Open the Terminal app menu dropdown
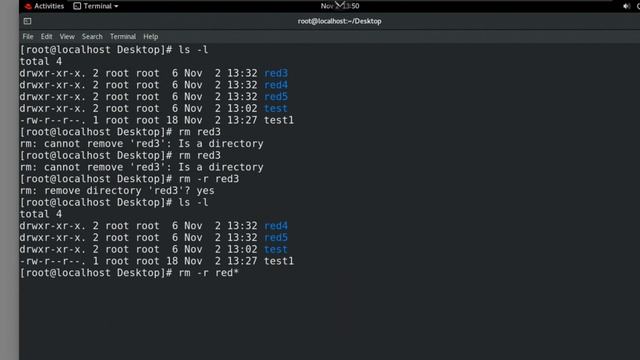This screenshot has height=360, width=640. (96, 6)
